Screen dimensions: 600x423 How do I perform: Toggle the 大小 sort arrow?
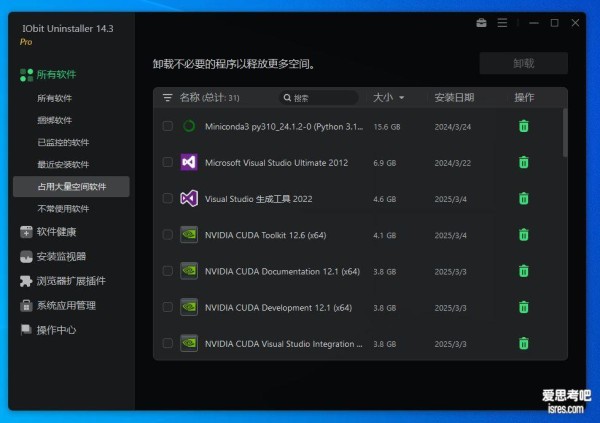click(401, 98)
